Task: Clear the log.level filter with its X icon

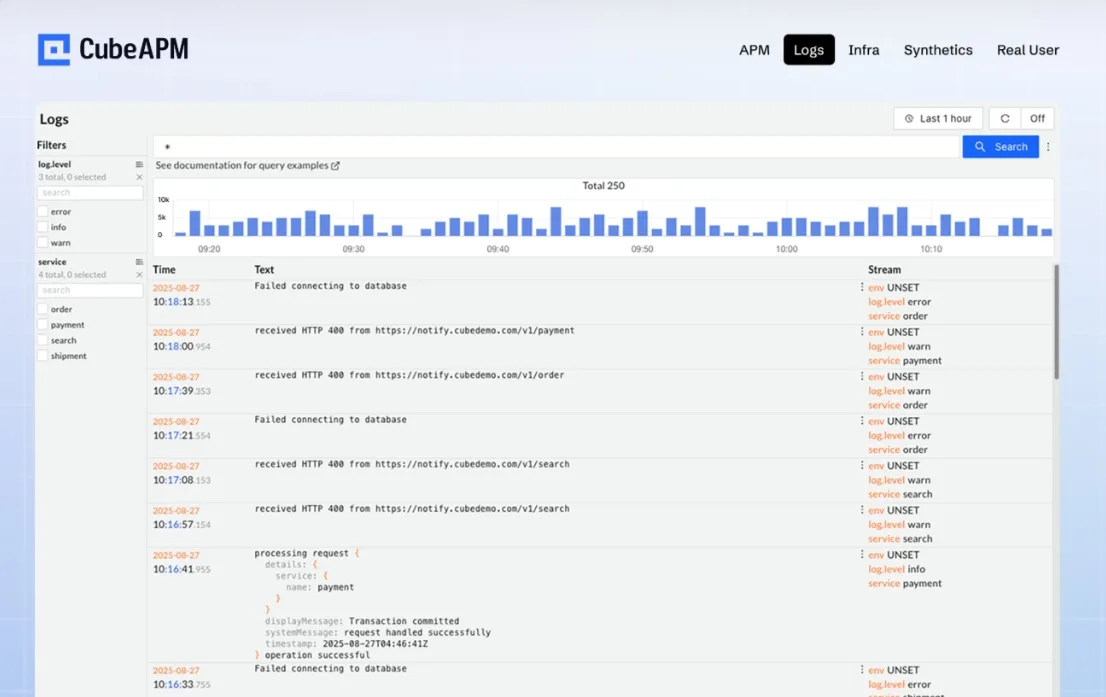Action: click(138, 176)
